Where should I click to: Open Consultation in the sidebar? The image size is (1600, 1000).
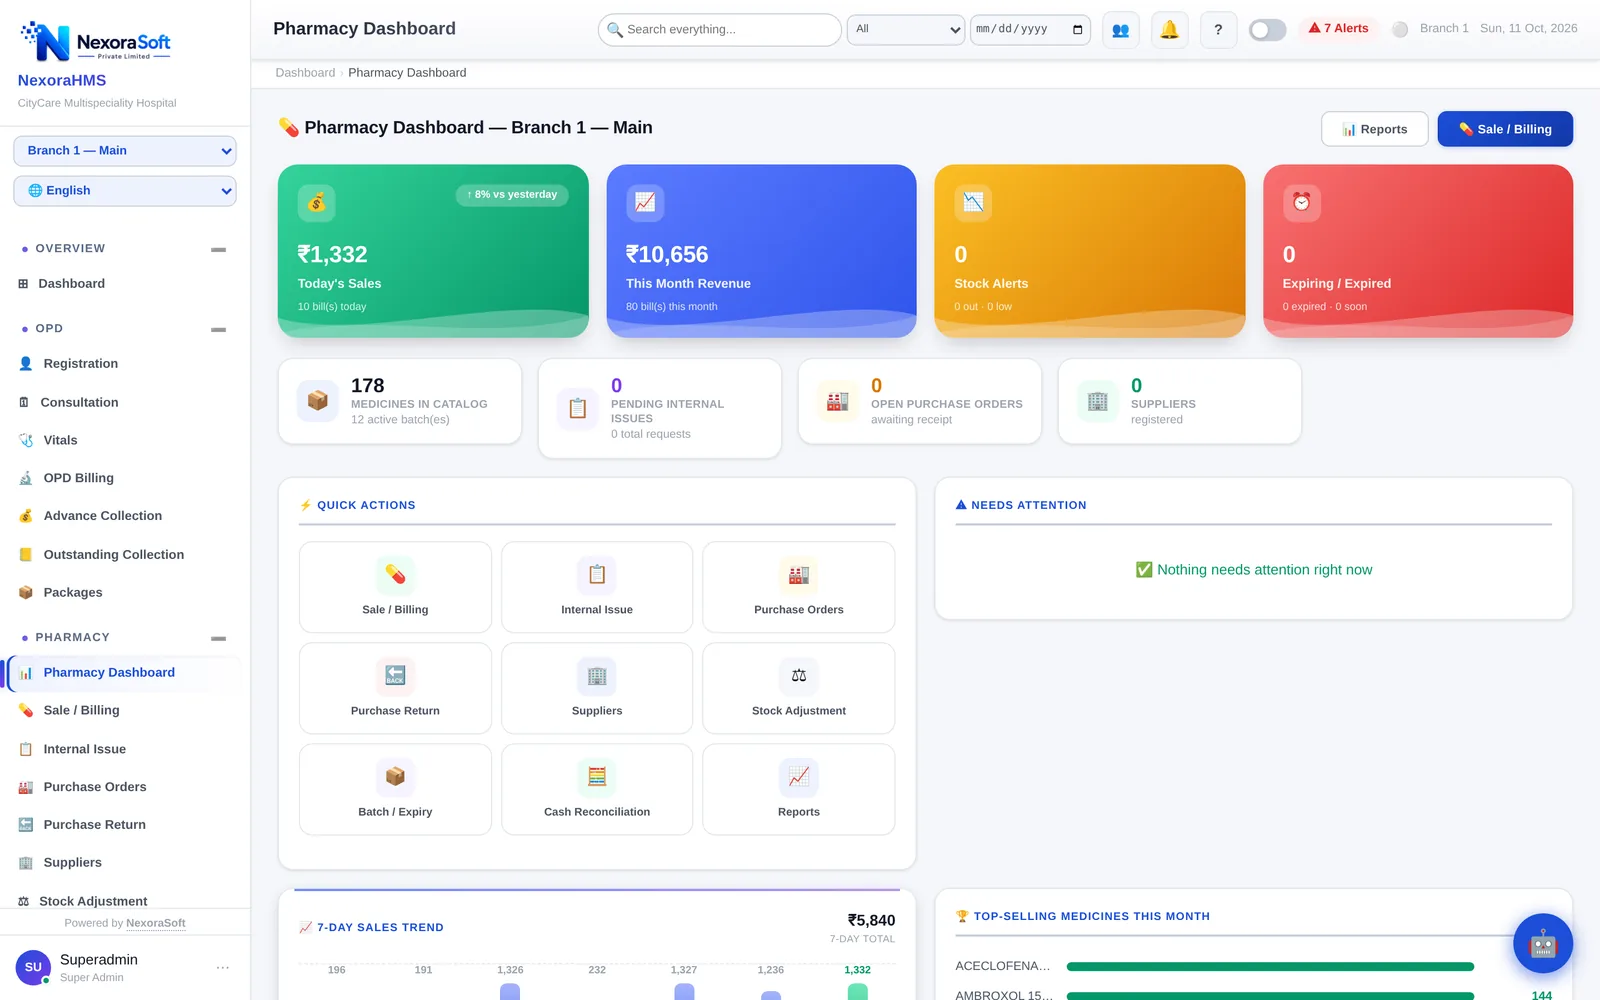125,402
